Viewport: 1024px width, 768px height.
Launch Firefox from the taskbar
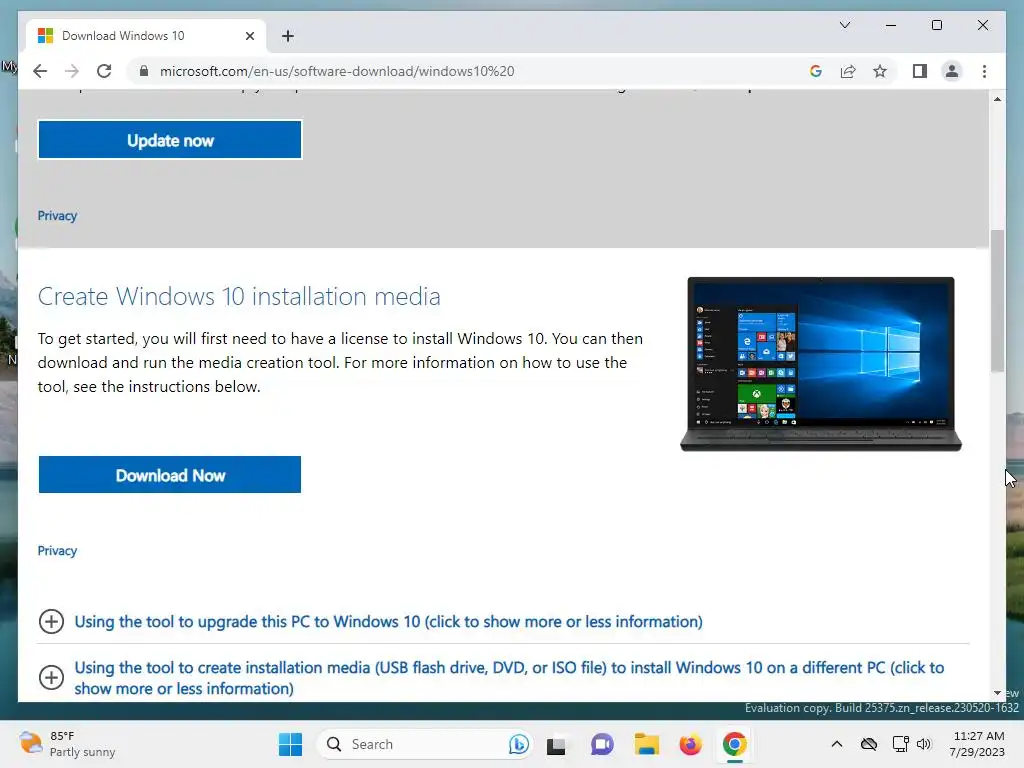pos(690,744)
